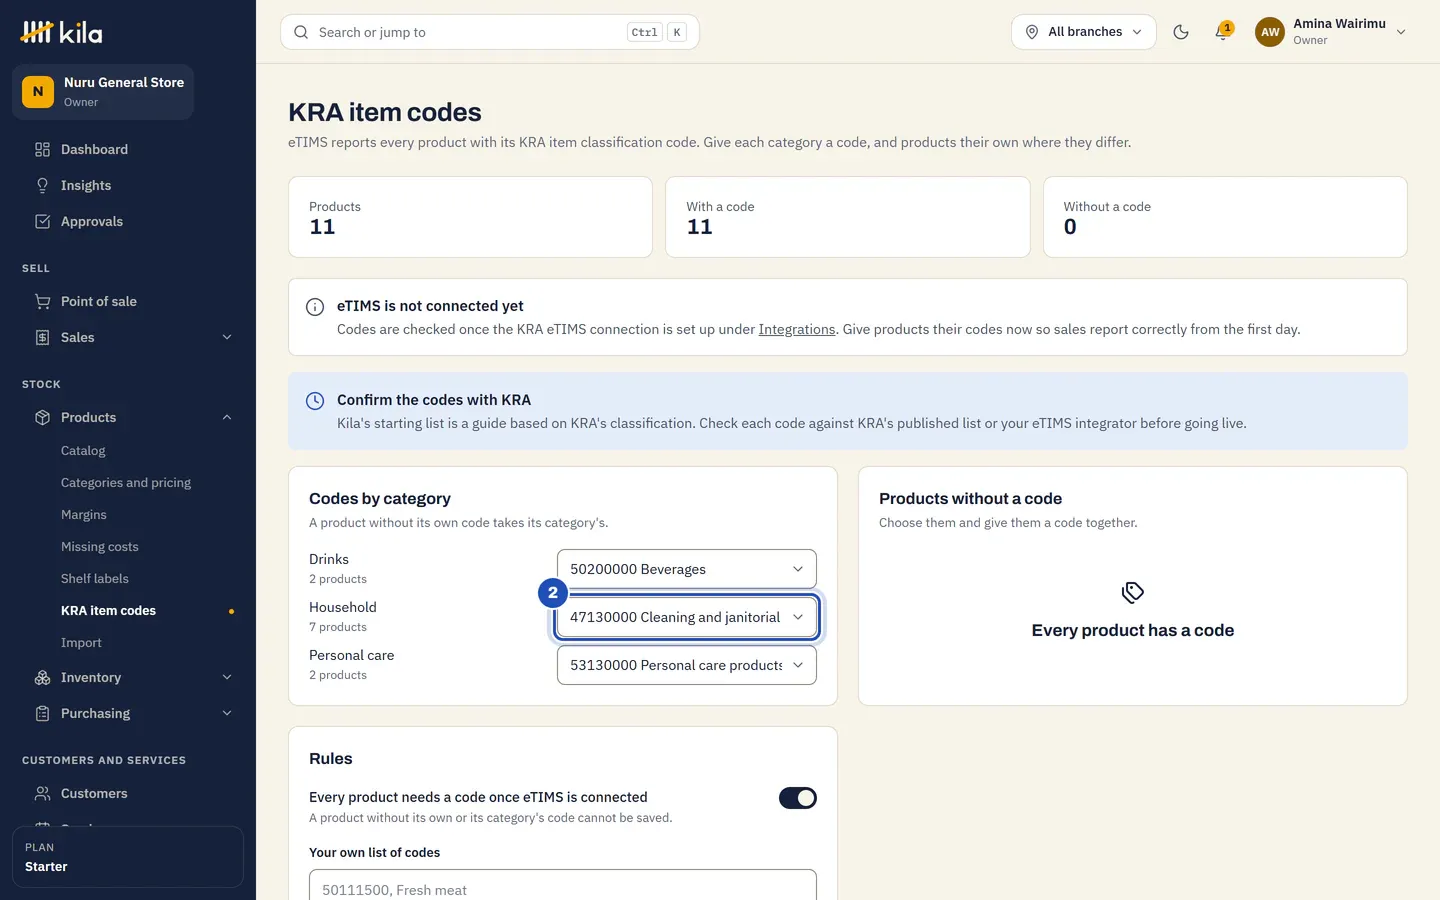Open the All branches dropdown
This screenshot has width=1440, height=900.
[x=1084, y=32]
